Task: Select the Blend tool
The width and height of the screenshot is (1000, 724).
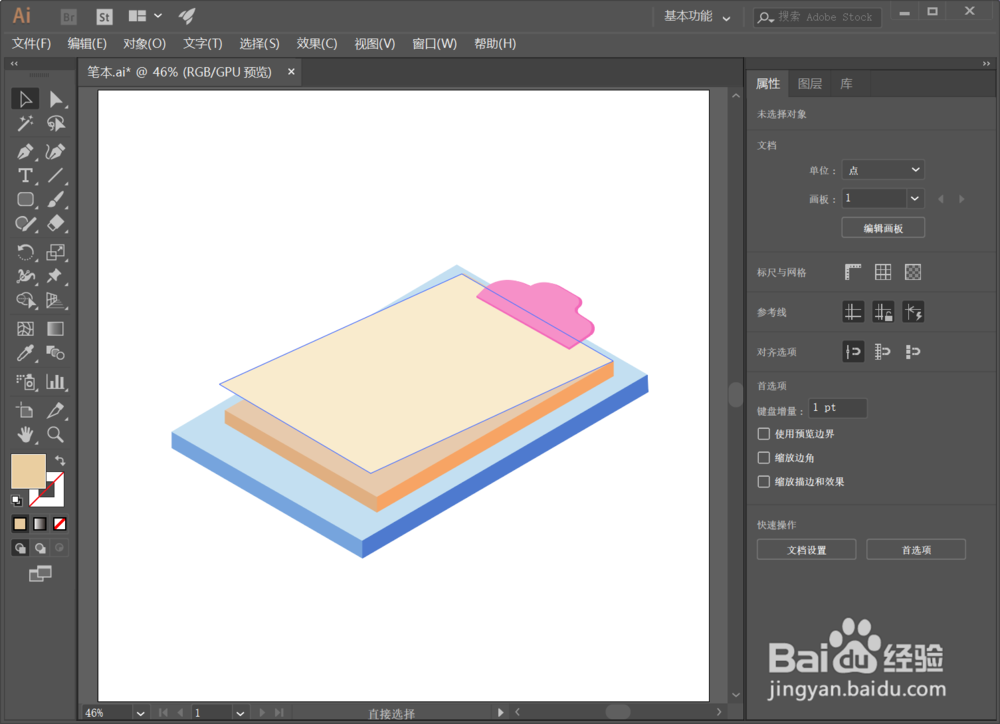Action: tap(55, 353)
